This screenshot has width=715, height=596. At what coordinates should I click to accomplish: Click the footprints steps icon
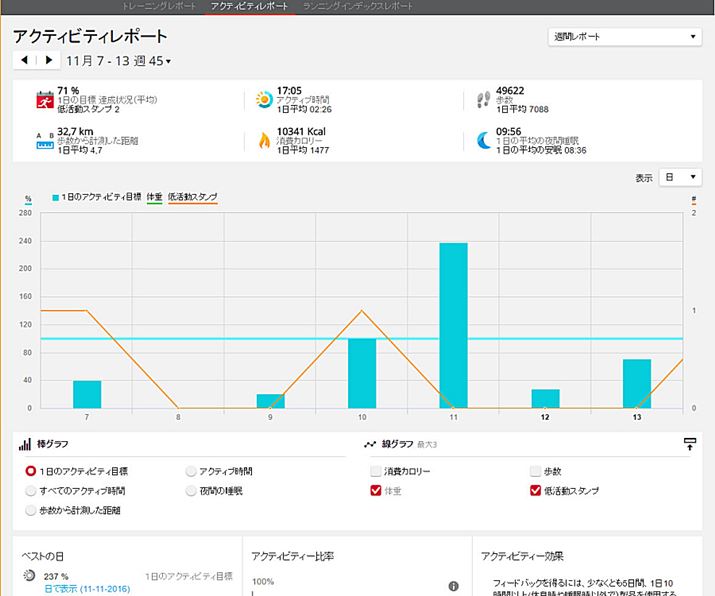point(484,99)
